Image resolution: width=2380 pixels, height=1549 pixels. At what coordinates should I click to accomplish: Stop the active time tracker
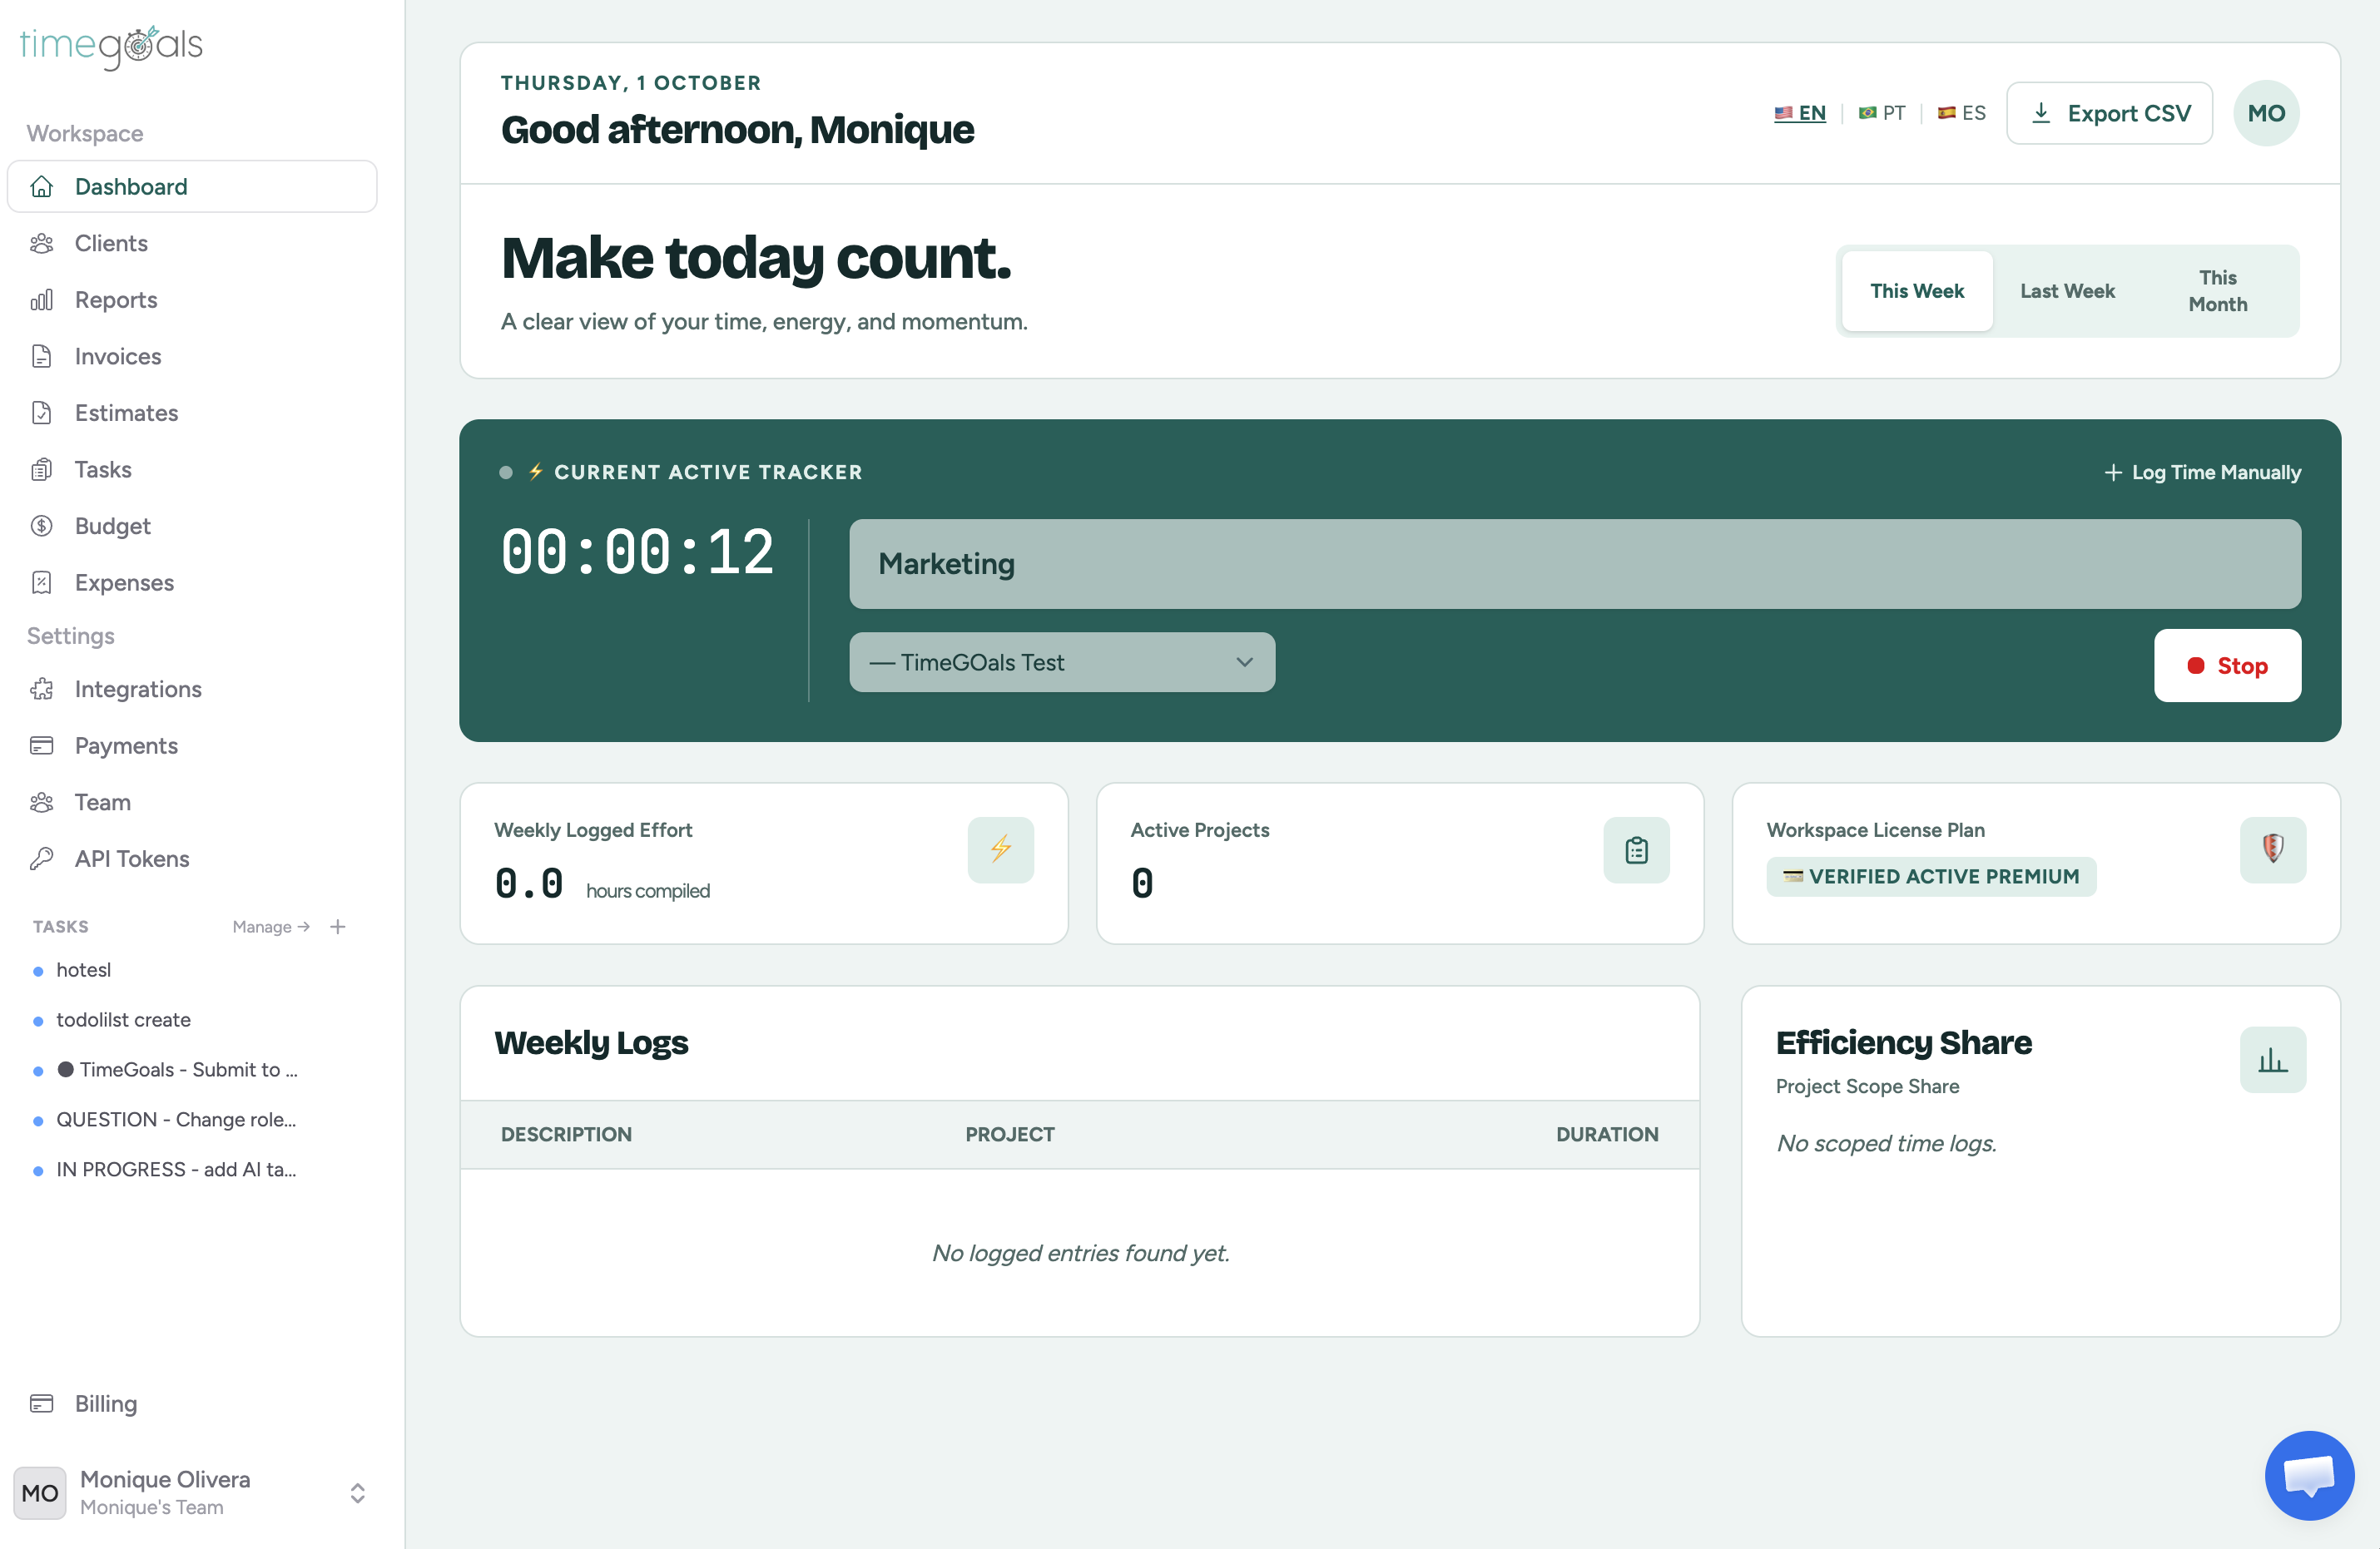(x=2227, y=666)
